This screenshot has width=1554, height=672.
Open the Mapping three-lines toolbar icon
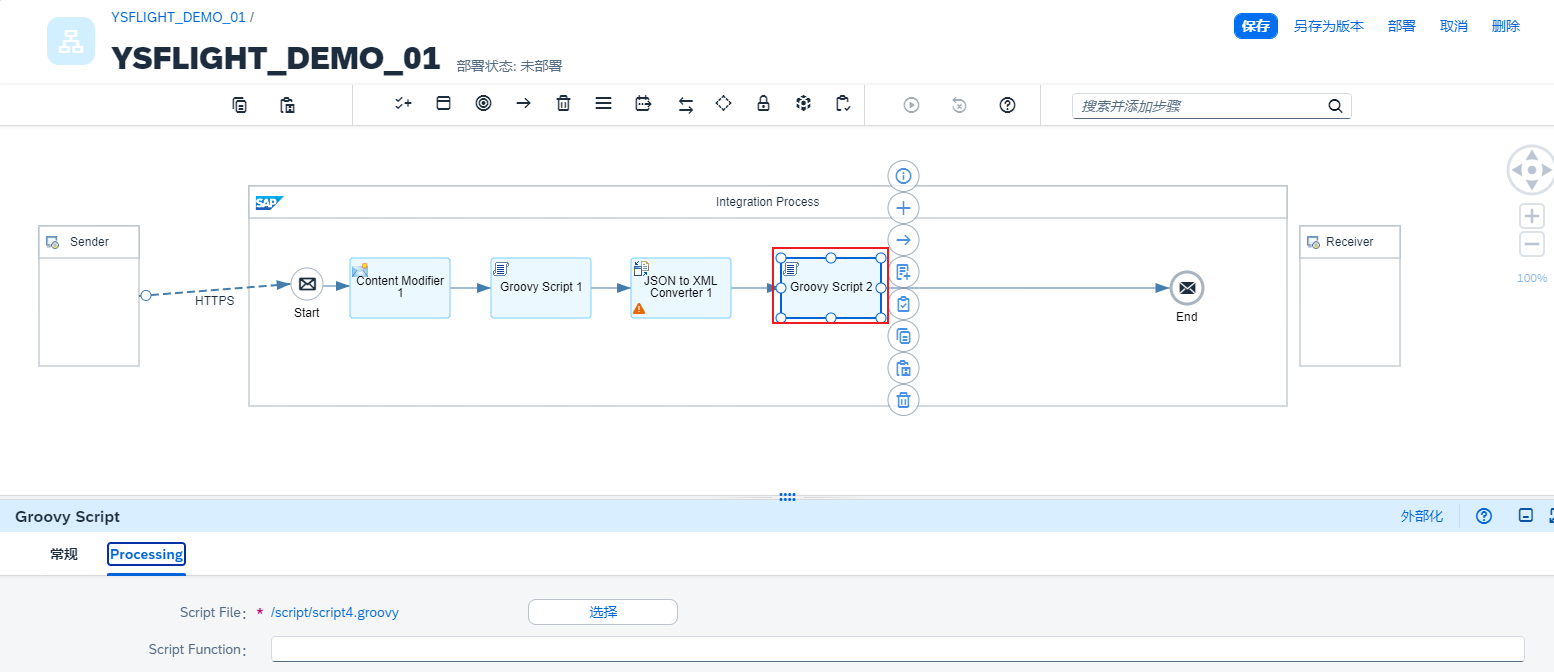(603, 104)
